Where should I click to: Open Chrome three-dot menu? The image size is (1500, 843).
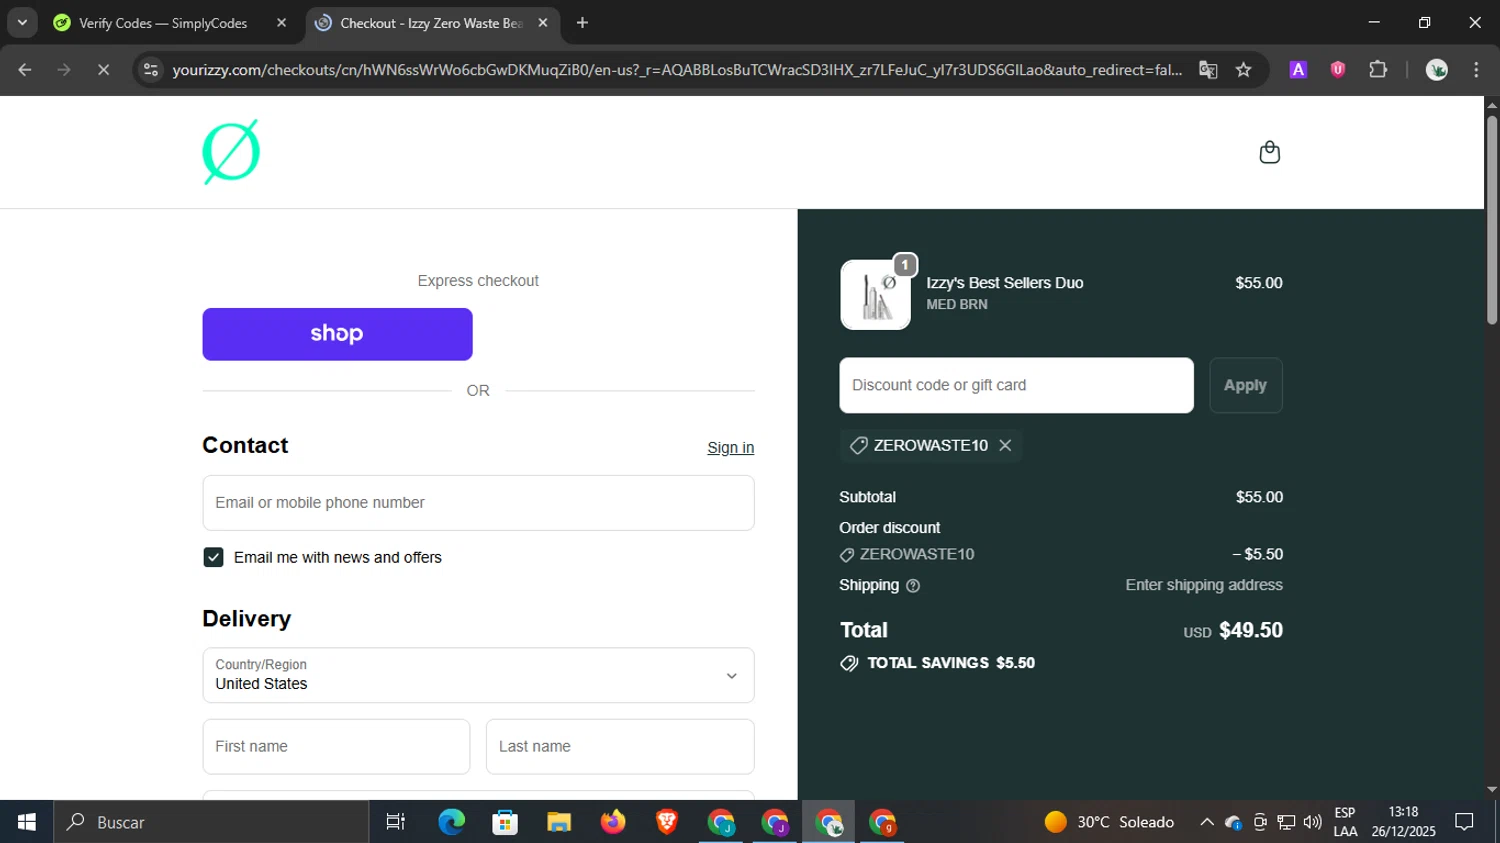click(1476, 70)
